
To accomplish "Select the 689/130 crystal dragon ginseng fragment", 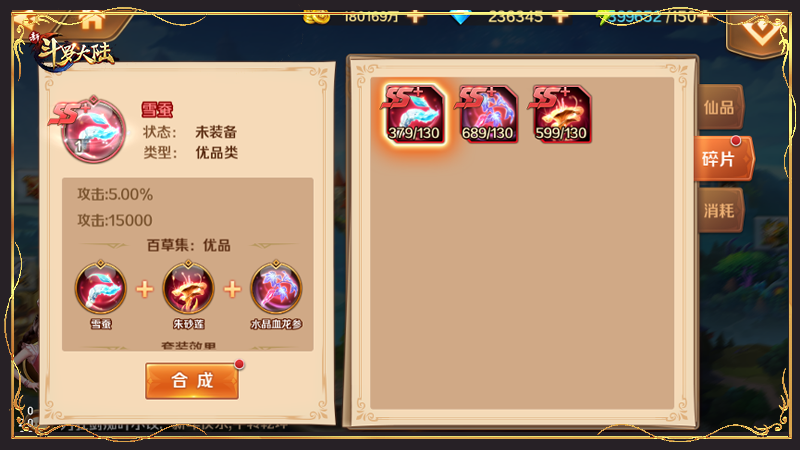I will 487,114.
